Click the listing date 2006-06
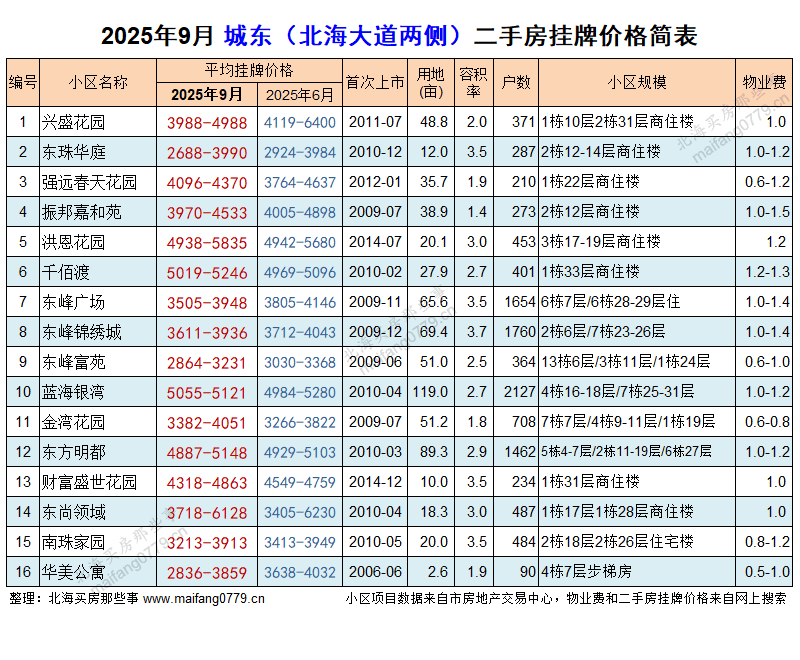The image size is (800, 660). click(375, 572)
